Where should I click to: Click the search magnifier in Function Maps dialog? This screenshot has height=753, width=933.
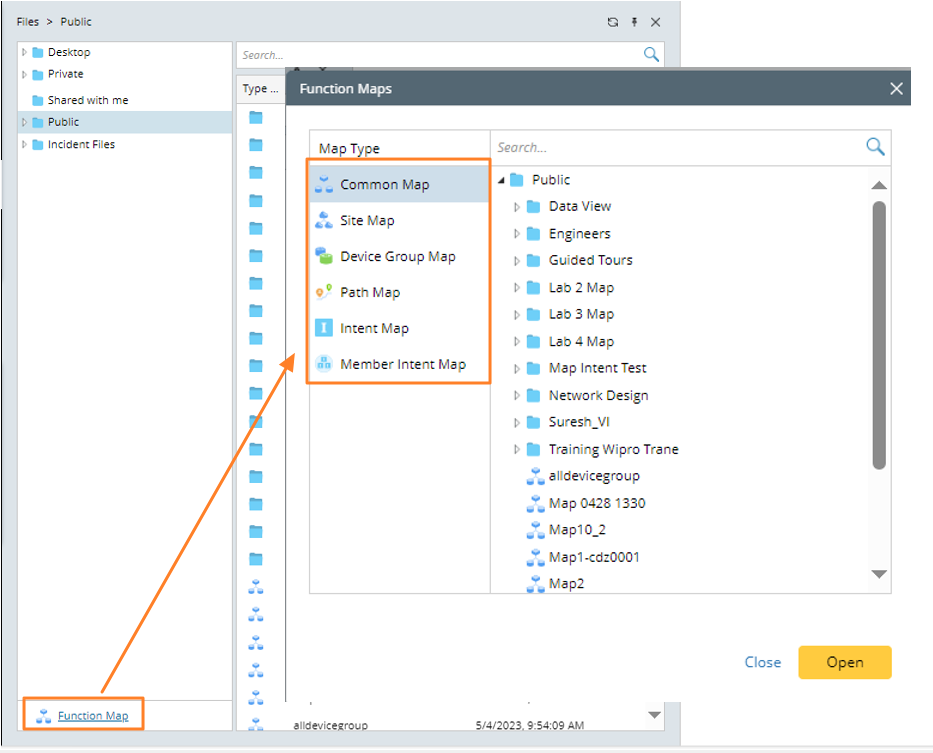coord(875,147)
